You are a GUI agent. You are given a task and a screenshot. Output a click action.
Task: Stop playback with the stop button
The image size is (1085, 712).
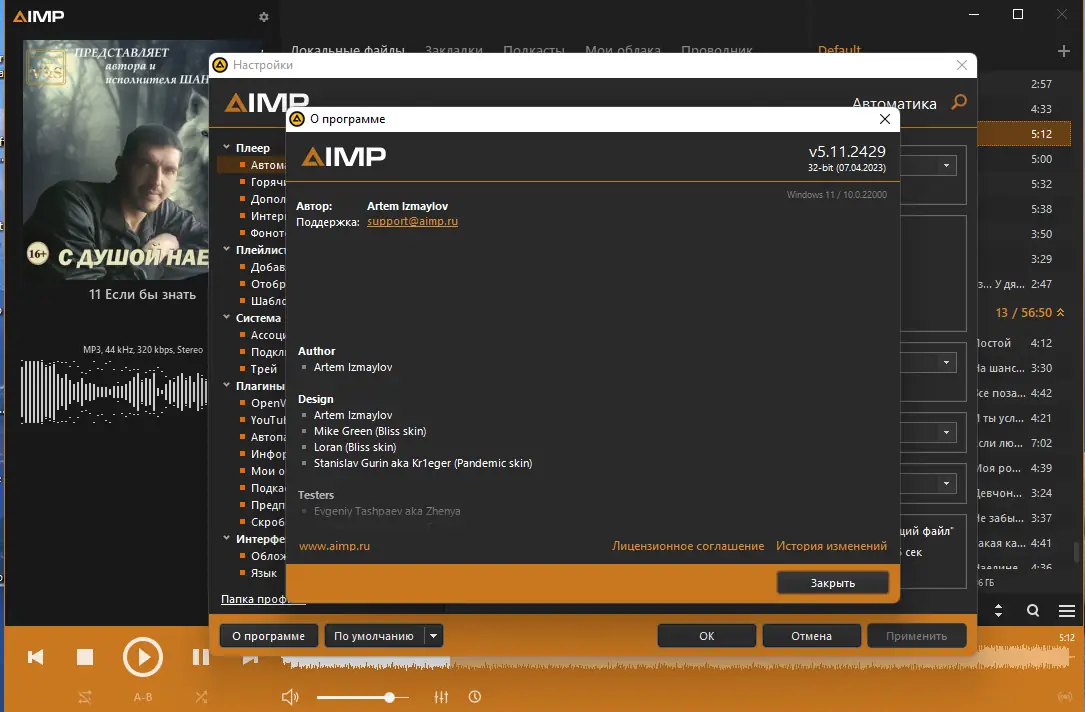click(x=85, y=656)
